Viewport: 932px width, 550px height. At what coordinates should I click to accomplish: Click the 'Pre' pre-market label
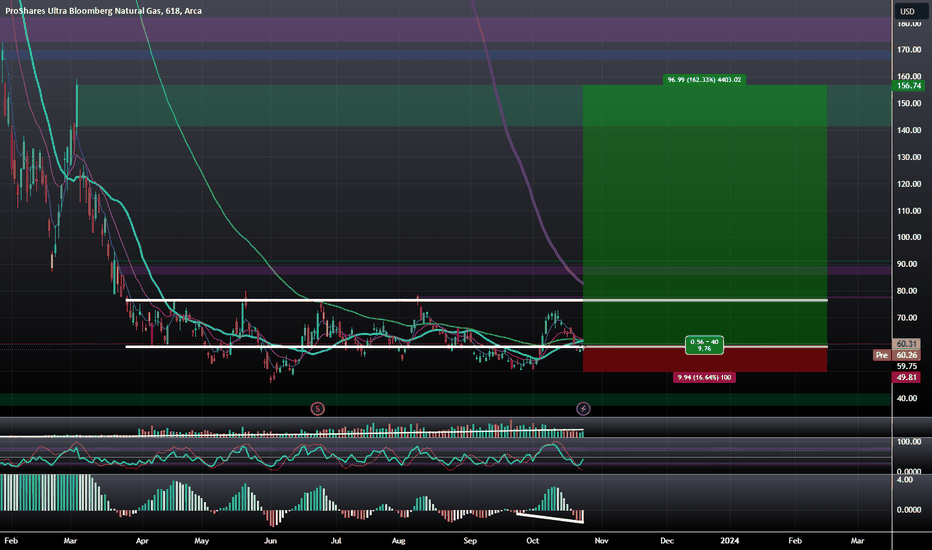pos(881,355)
